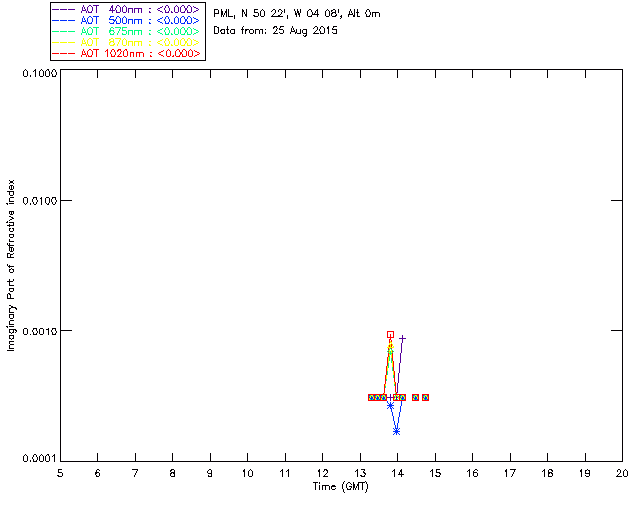Image resolution: width=640 pixels, height=512 pixels.
Task: Click the rightmost square data marker
Action: 426,397
